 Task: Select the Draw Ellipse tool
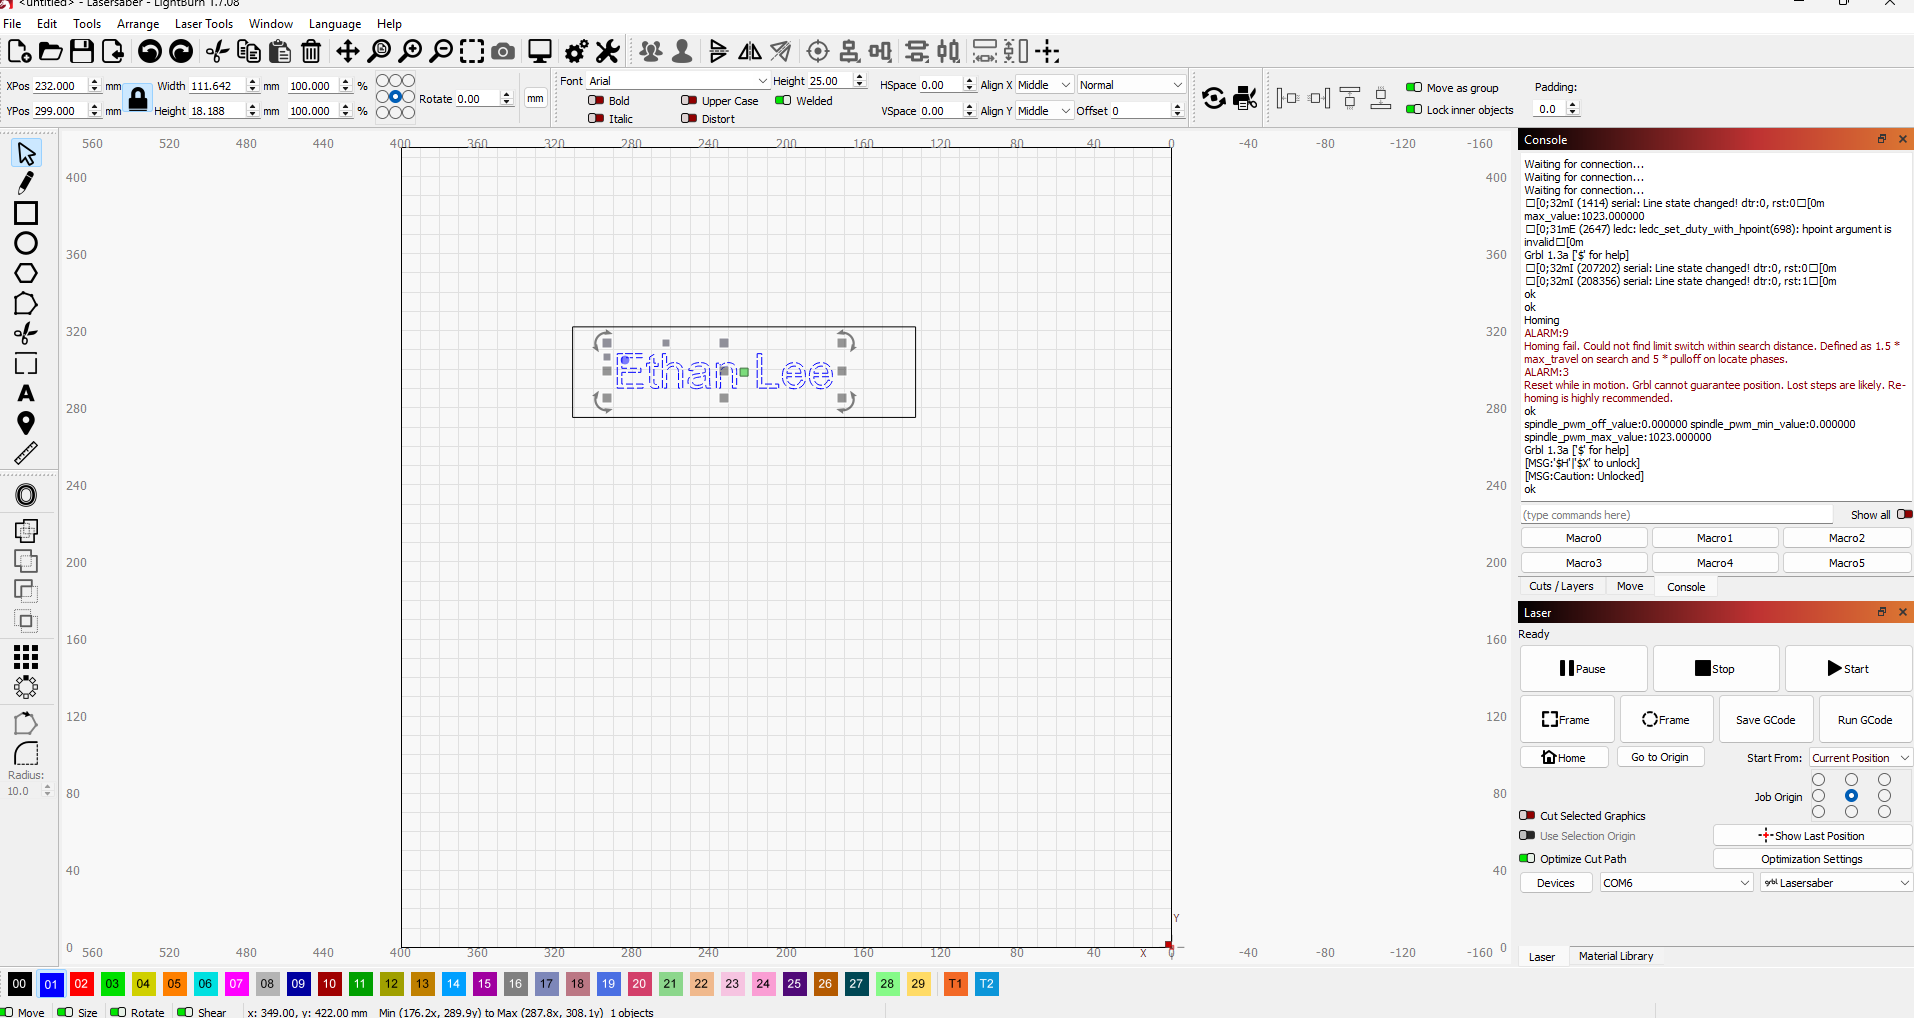coord(26,243)
